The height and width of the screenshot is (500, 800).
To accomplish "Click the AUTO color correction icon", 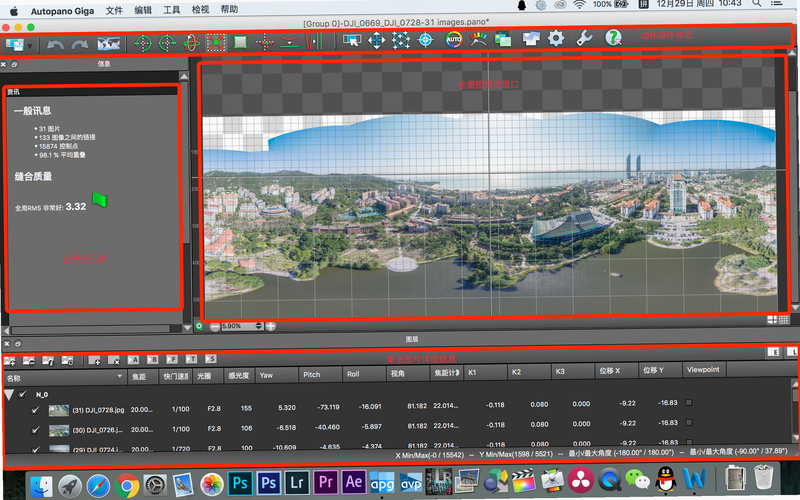I will (454, 39).
